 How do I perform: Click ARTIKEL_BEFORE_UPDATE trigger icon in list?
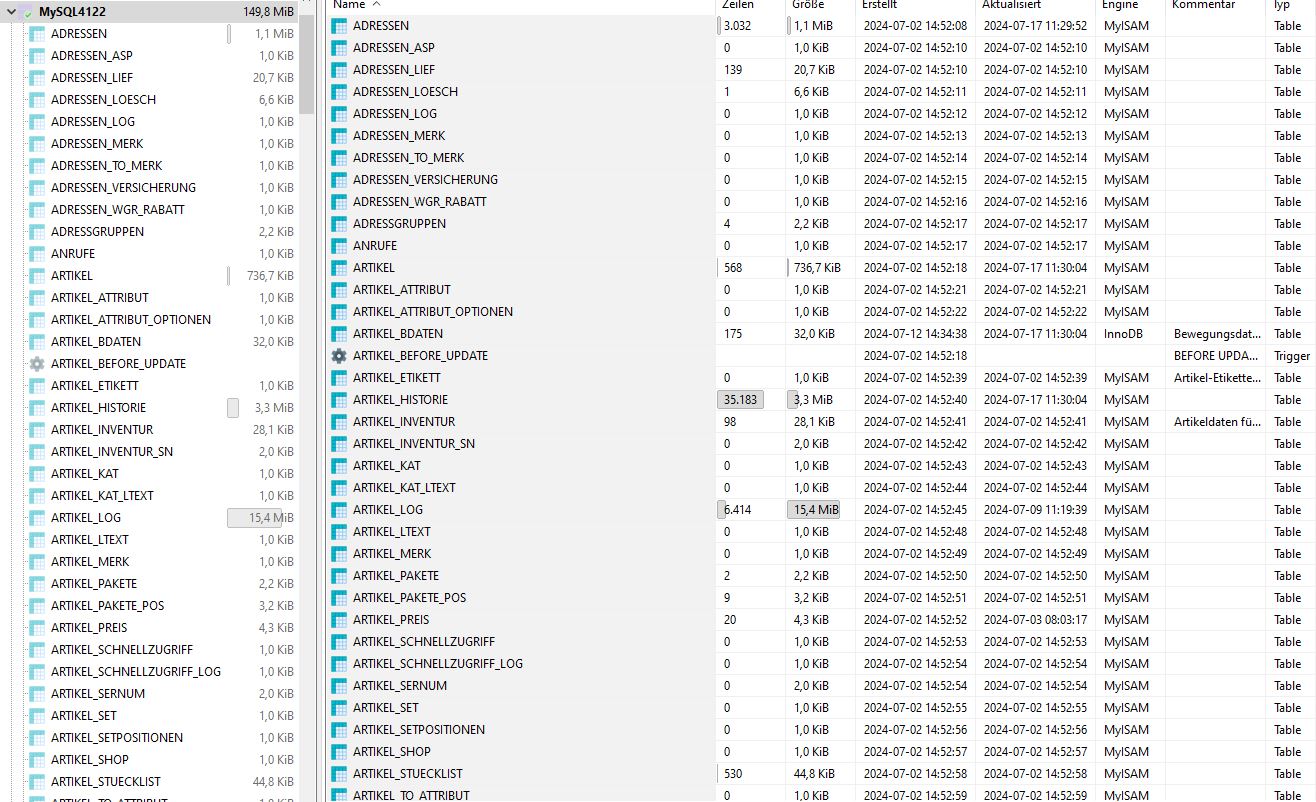pyautogui.click(x=339, y=356)
